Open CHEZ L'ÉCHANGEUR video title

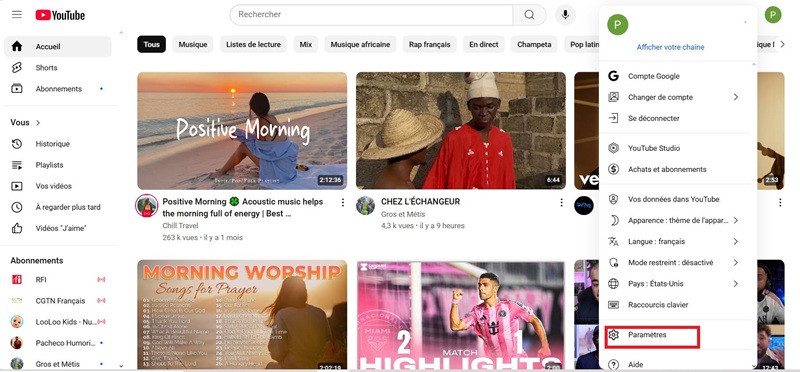[420, 202]
